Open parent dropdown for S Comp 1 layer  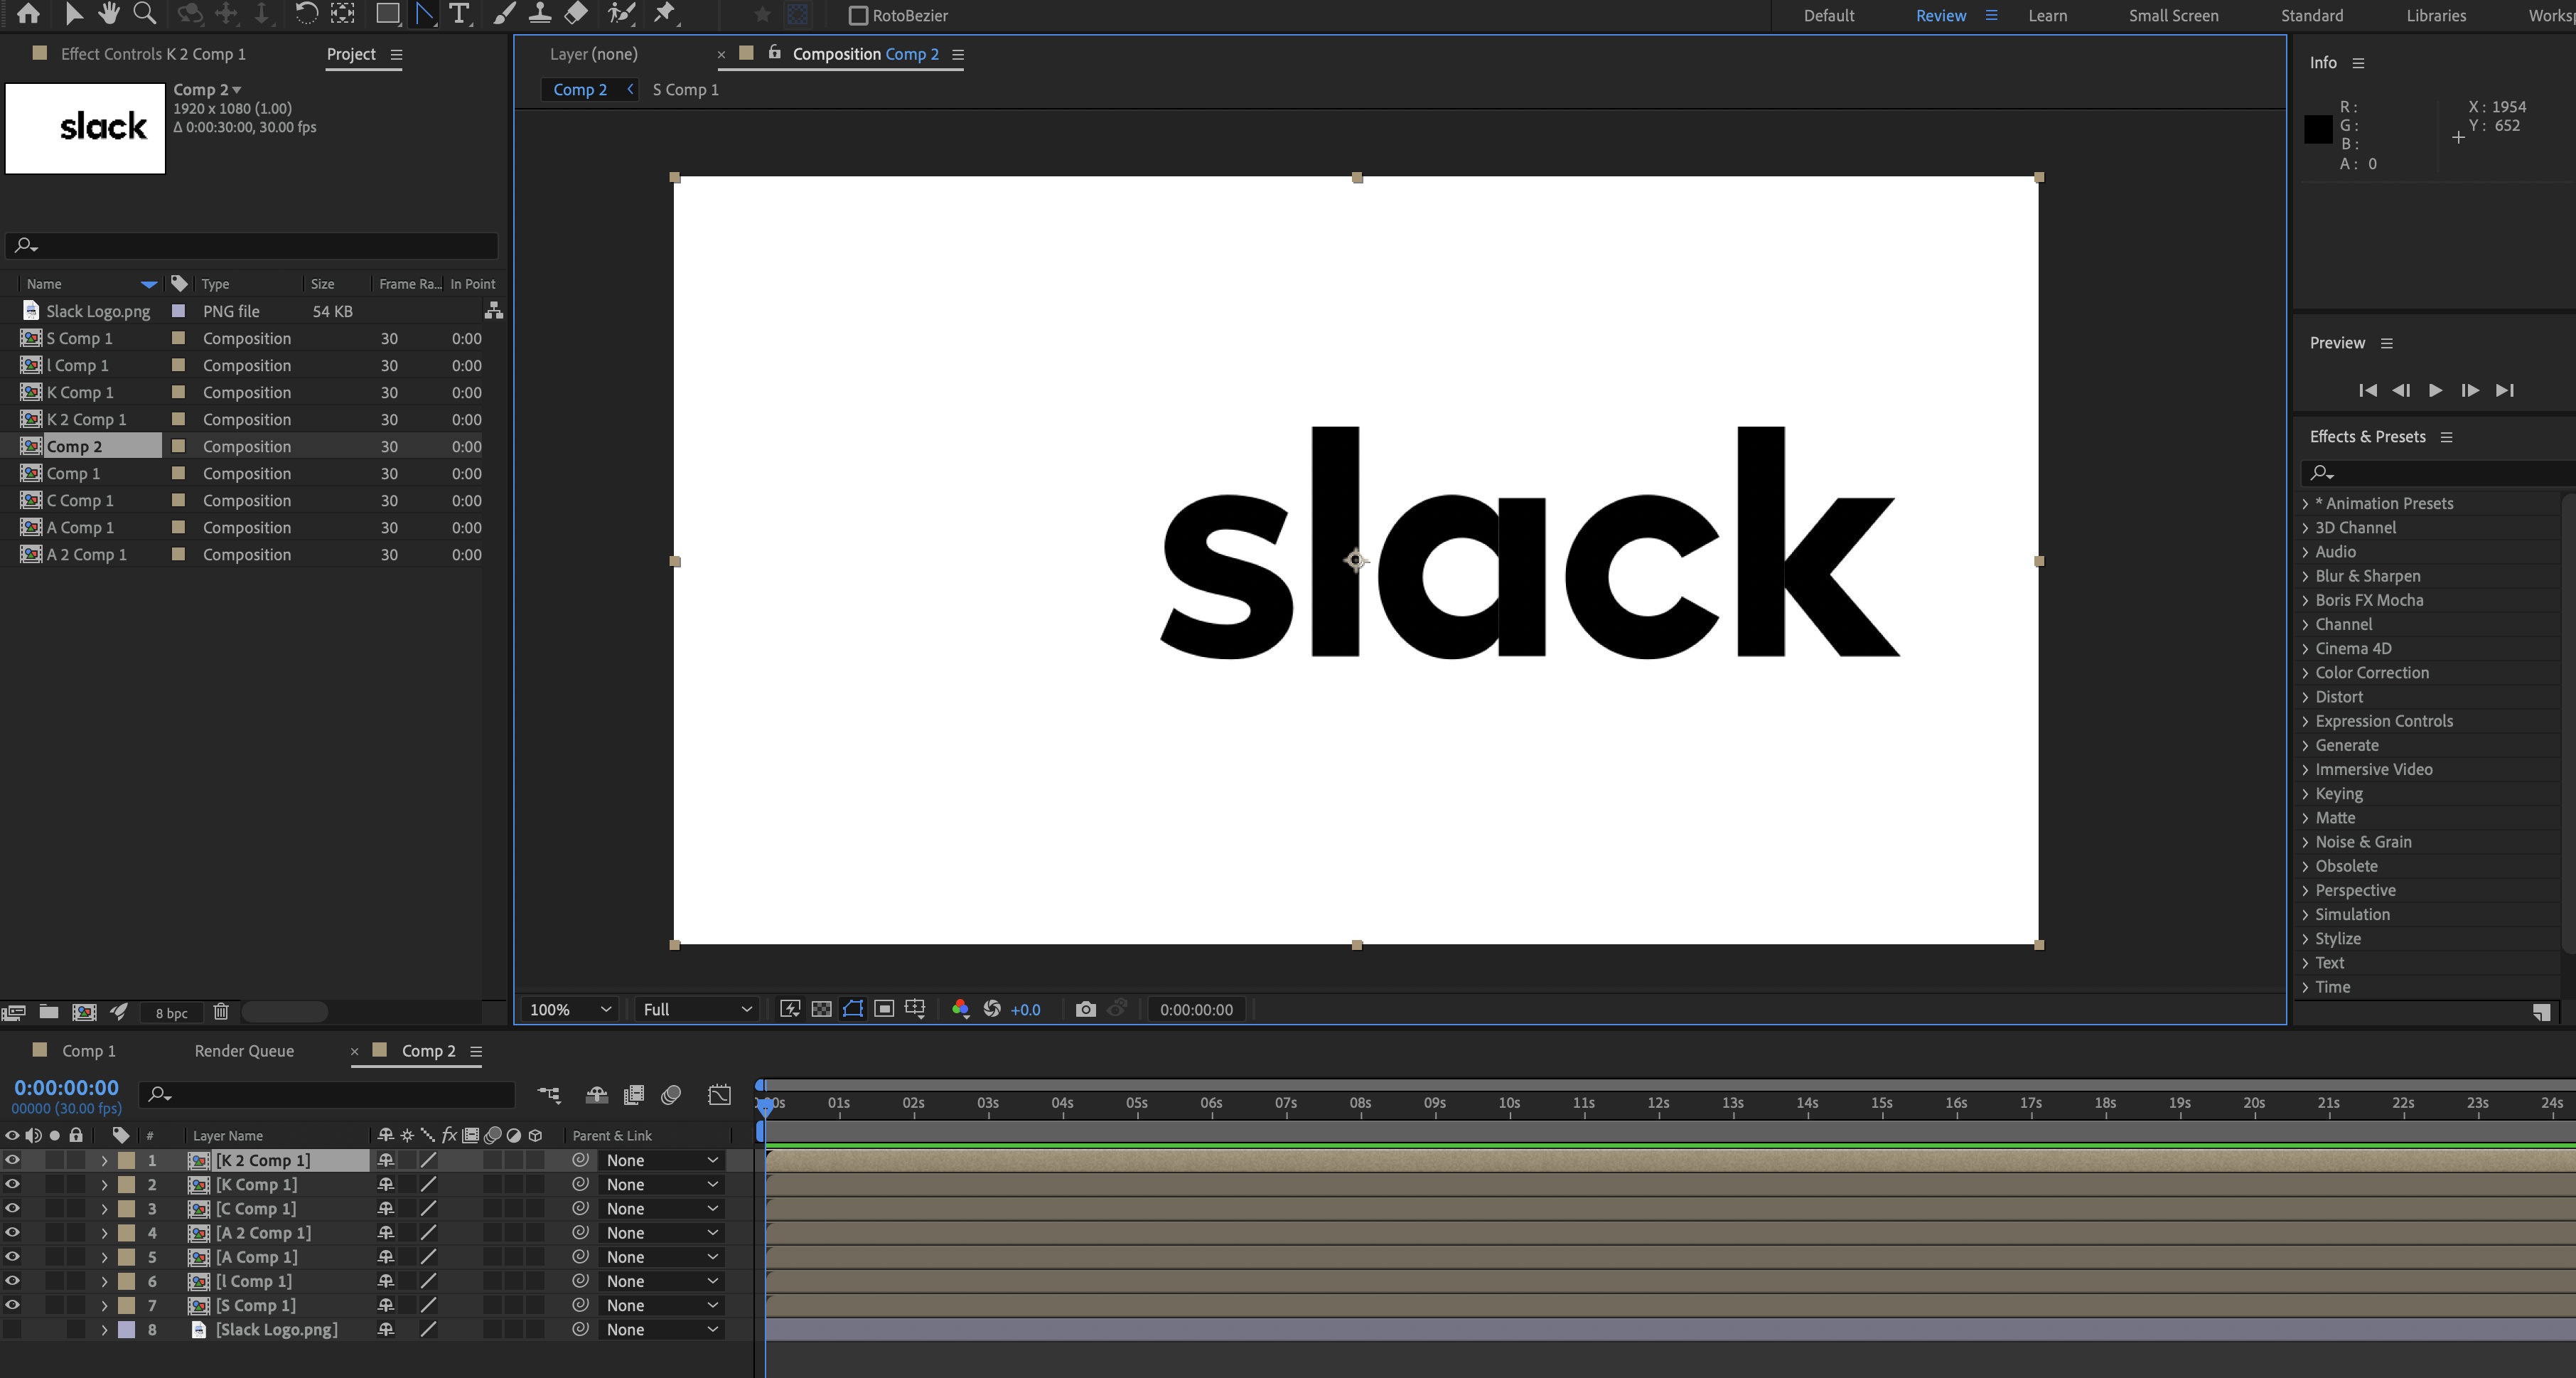click(x=661, y=1305)
